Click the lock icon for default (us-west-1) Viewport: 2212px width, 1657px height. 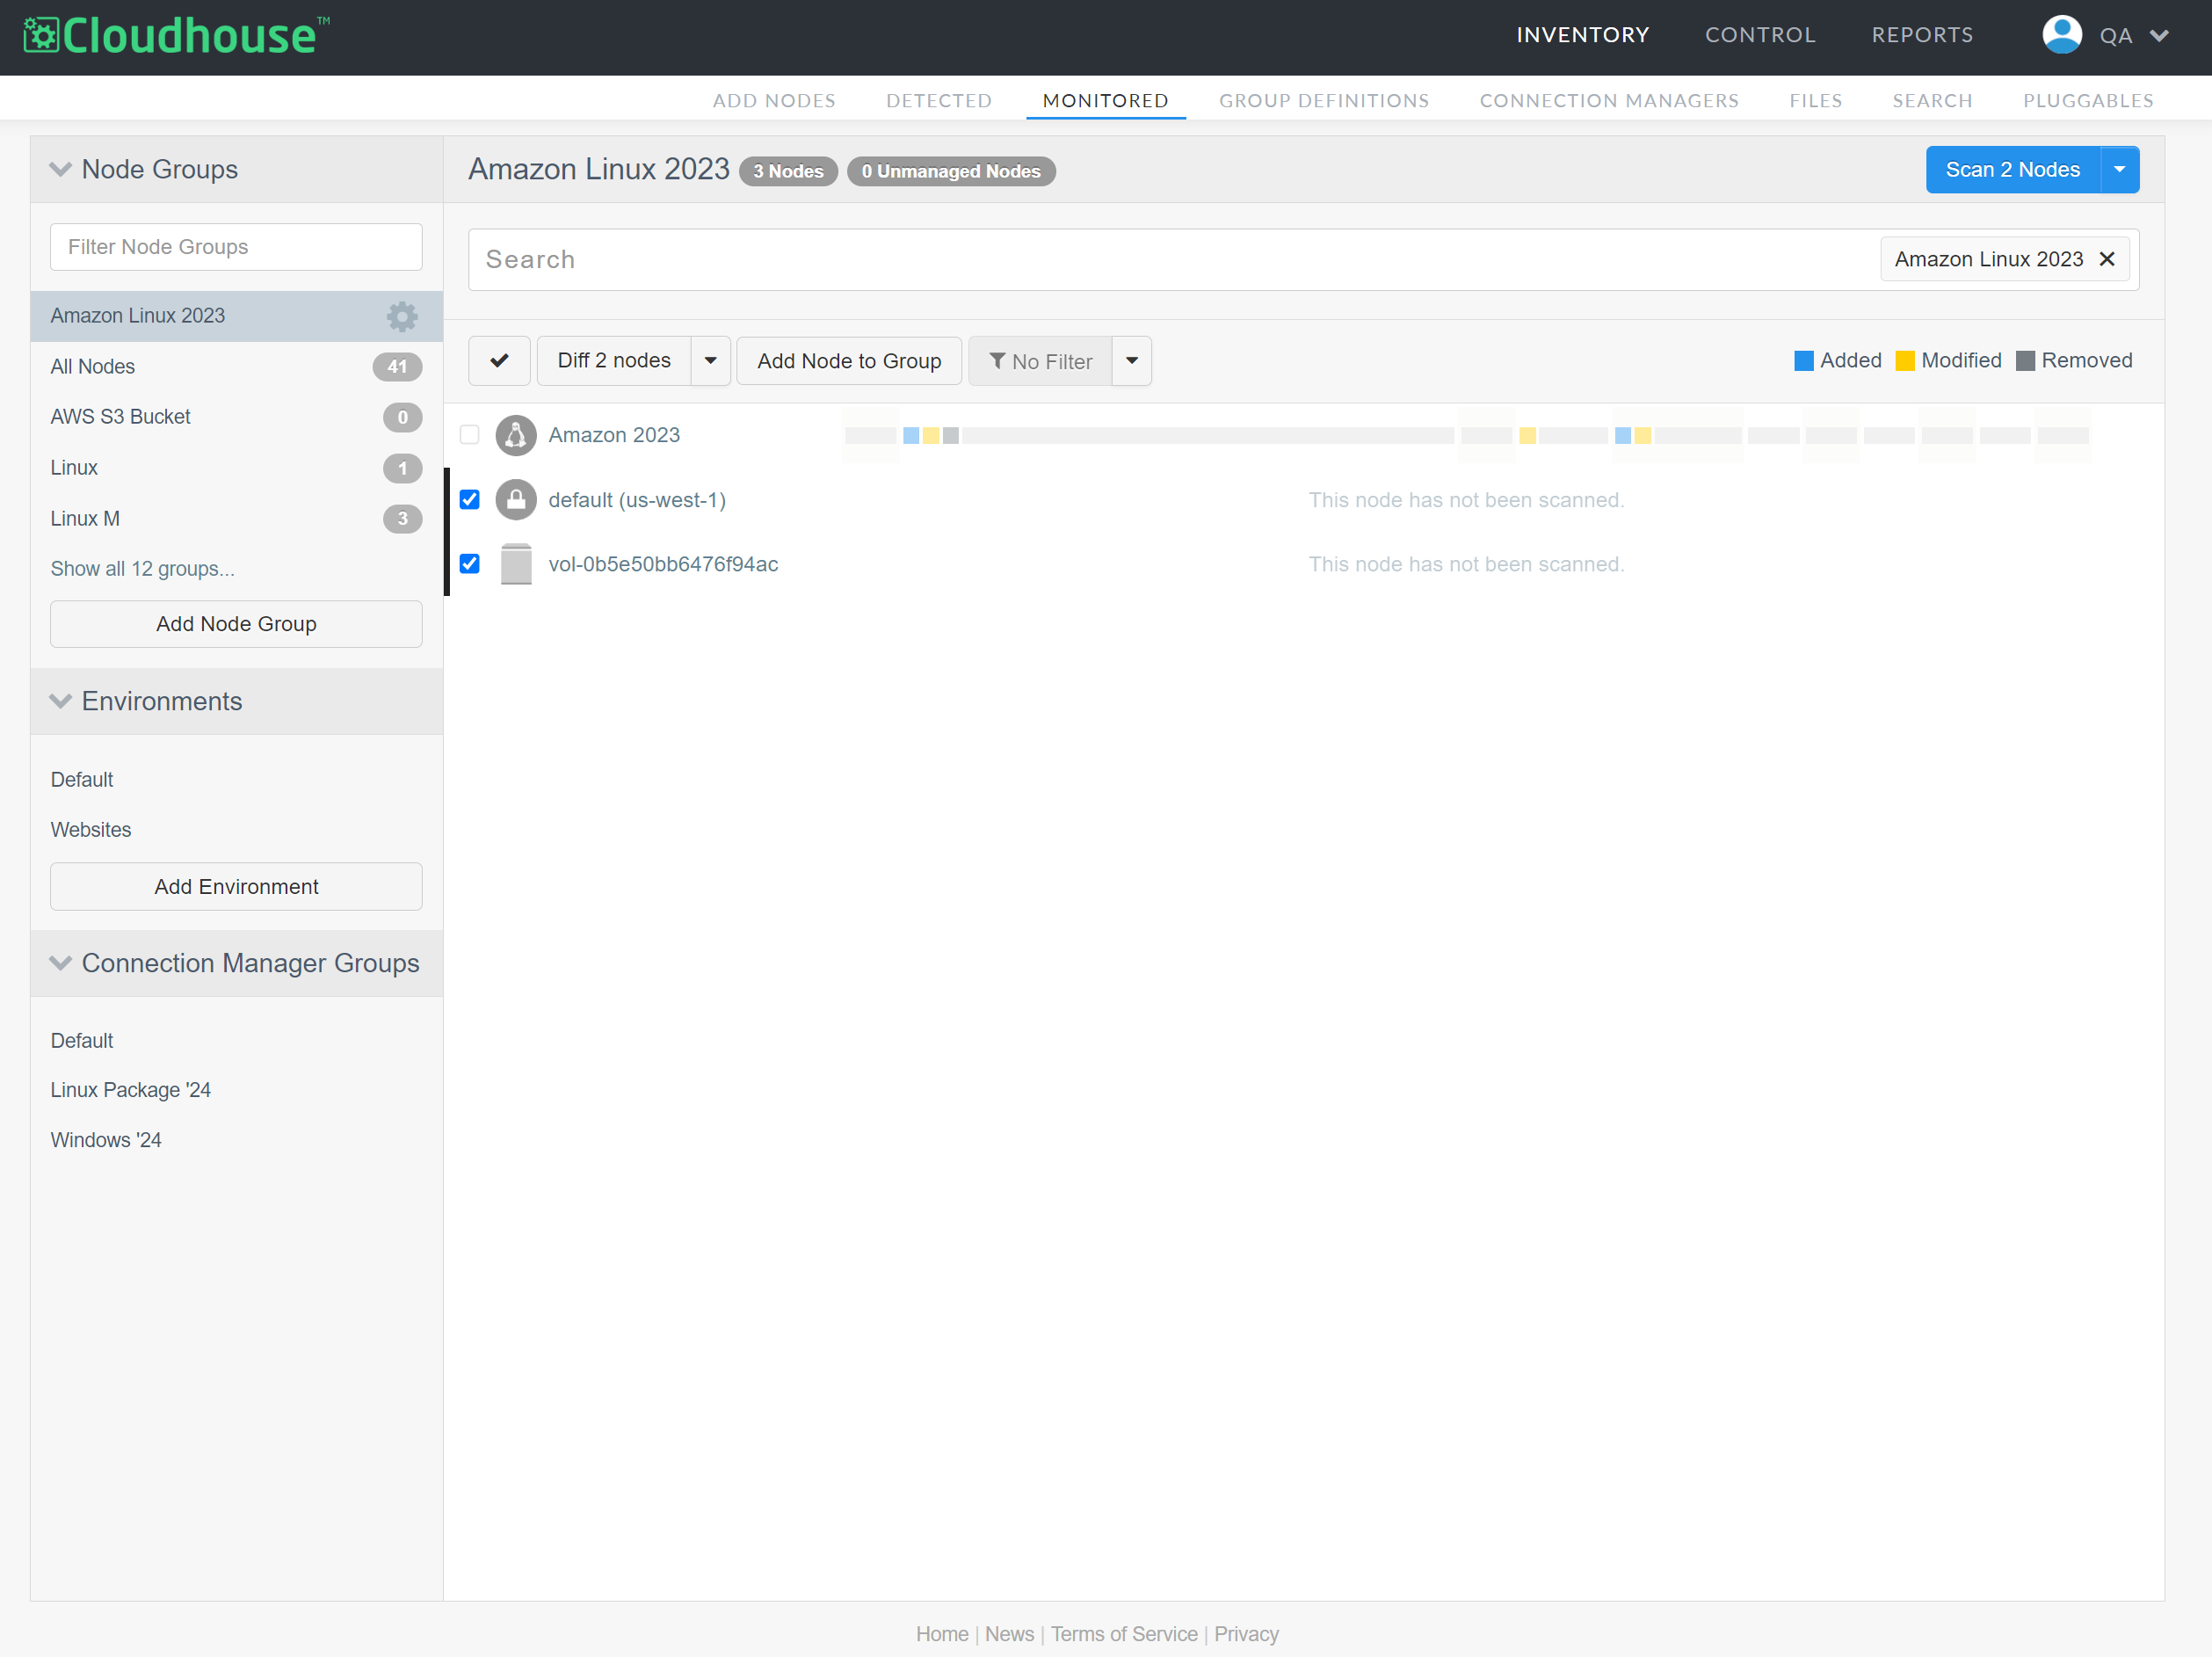[516, 500]
